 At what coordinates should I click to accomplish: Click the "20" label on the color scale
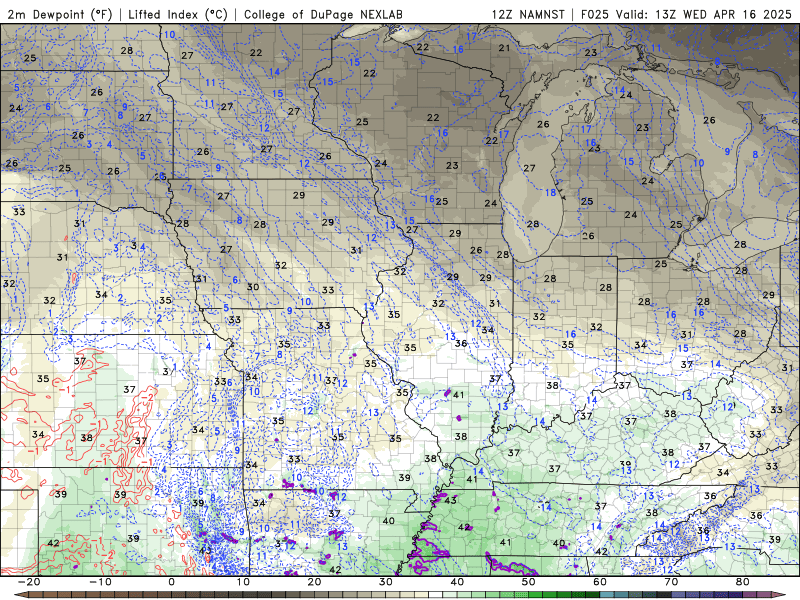tap(314, 582)
